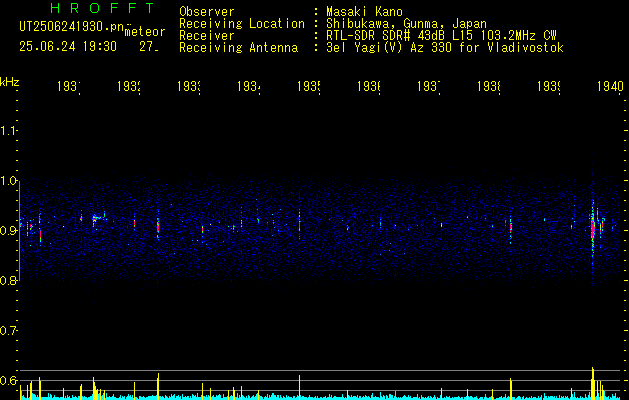Click the 1933 time axis label
Screen dimensions: 629x400
[189, 86]
